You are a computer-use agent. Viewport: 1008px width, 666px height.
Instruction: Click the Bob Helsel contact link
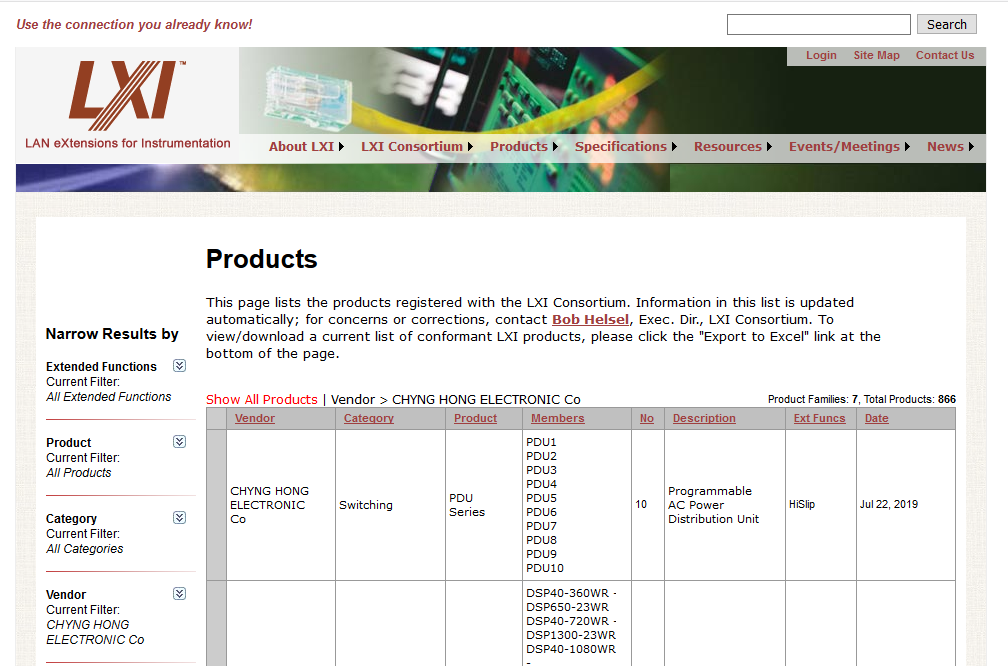[x=590, y=320]
